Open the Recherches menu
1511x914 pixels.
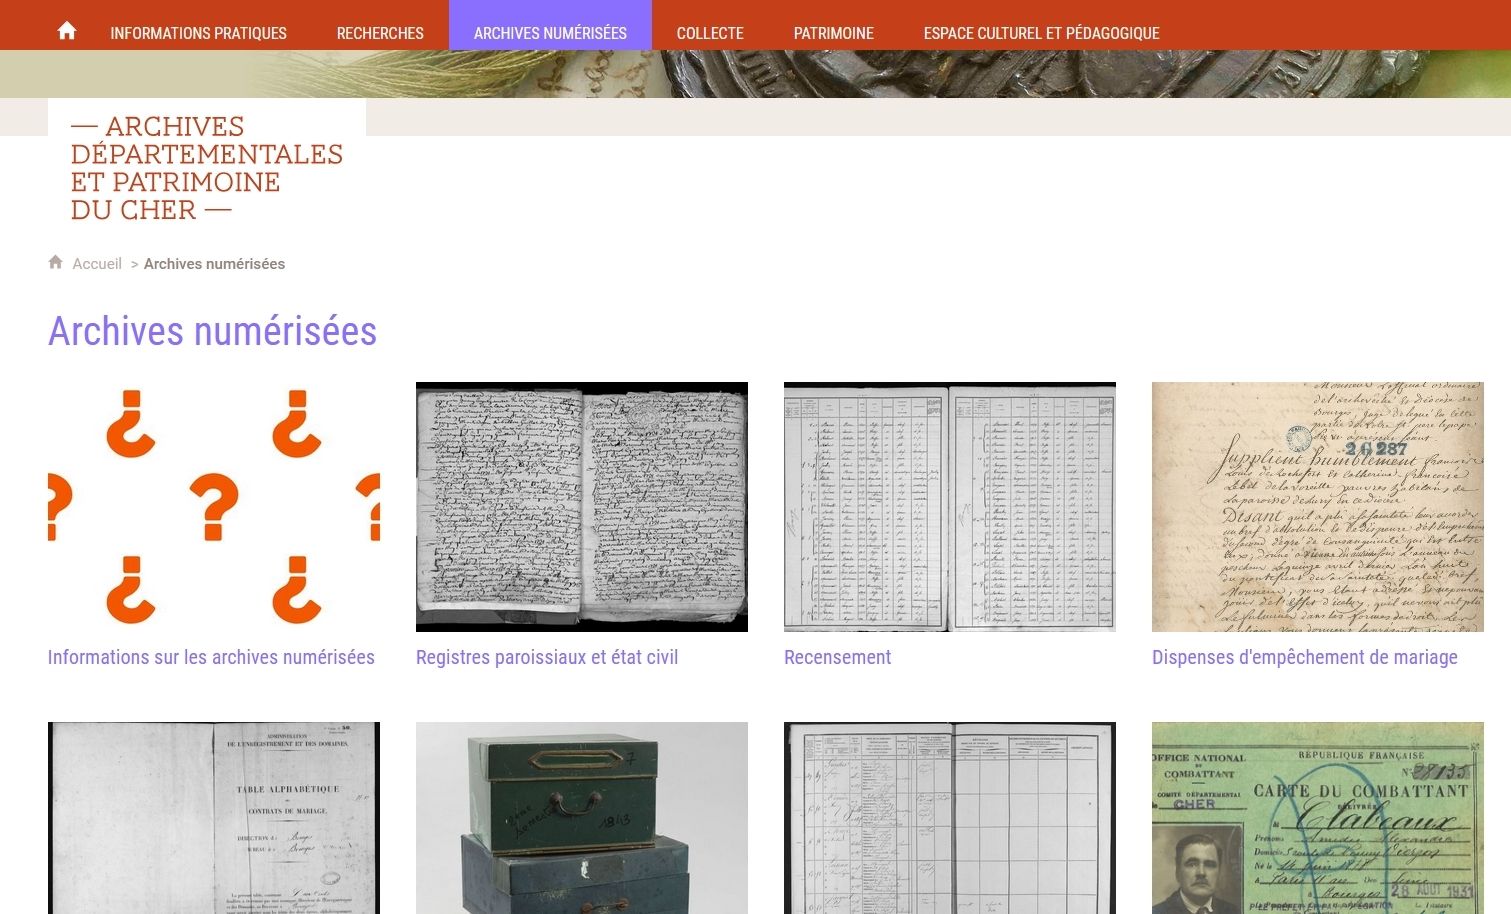pyautogui.click(x=380, y=33)
